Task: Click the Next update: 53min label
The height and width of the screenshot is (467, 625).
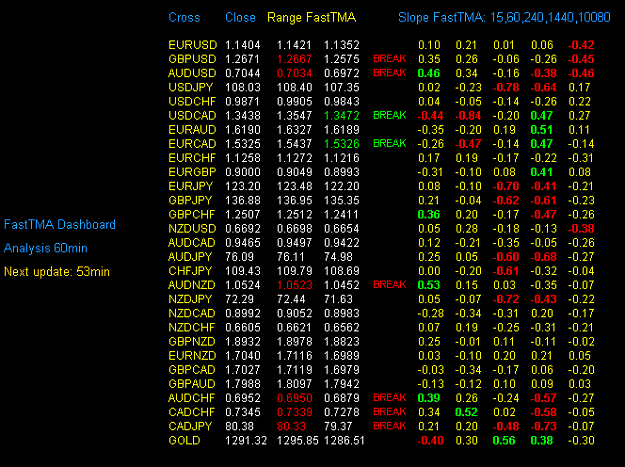Action: [57, 272]
